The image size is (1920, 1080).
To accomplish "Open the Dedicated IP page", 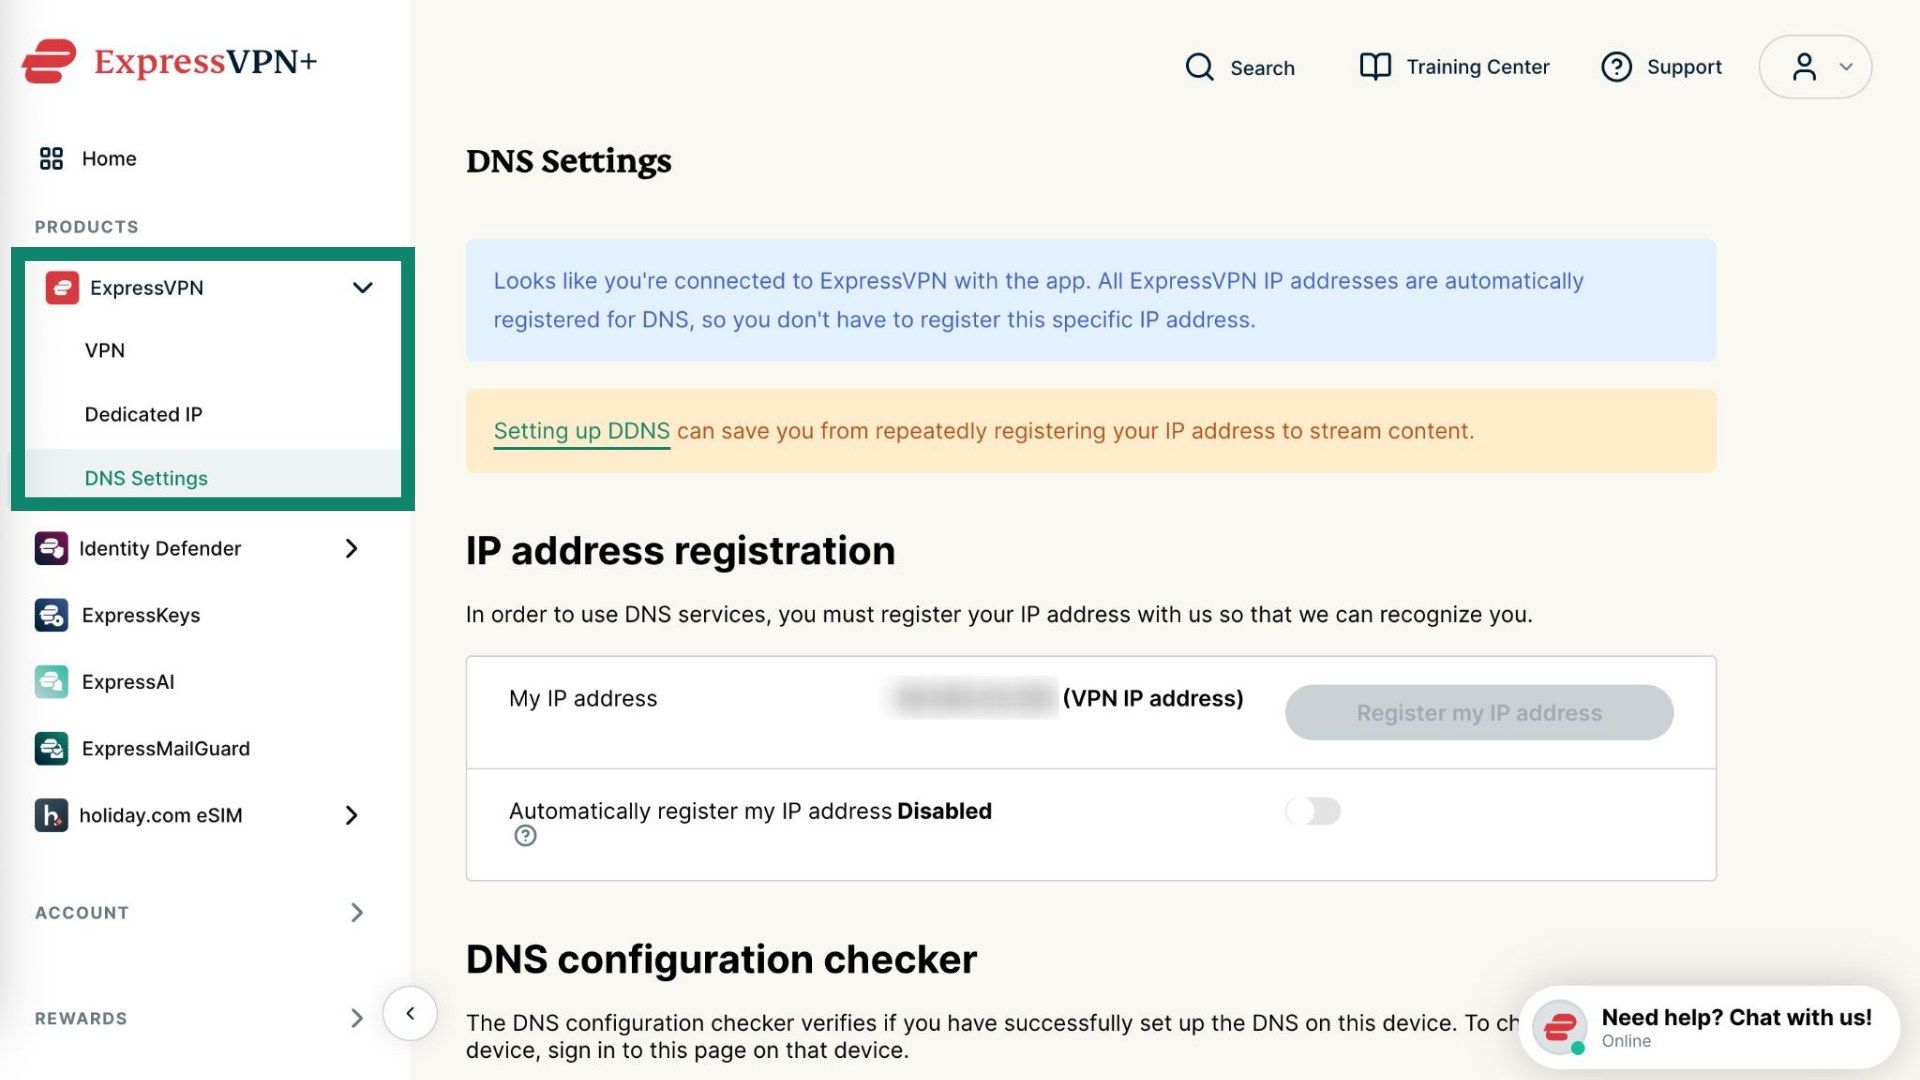I will (x=143, y=415).
